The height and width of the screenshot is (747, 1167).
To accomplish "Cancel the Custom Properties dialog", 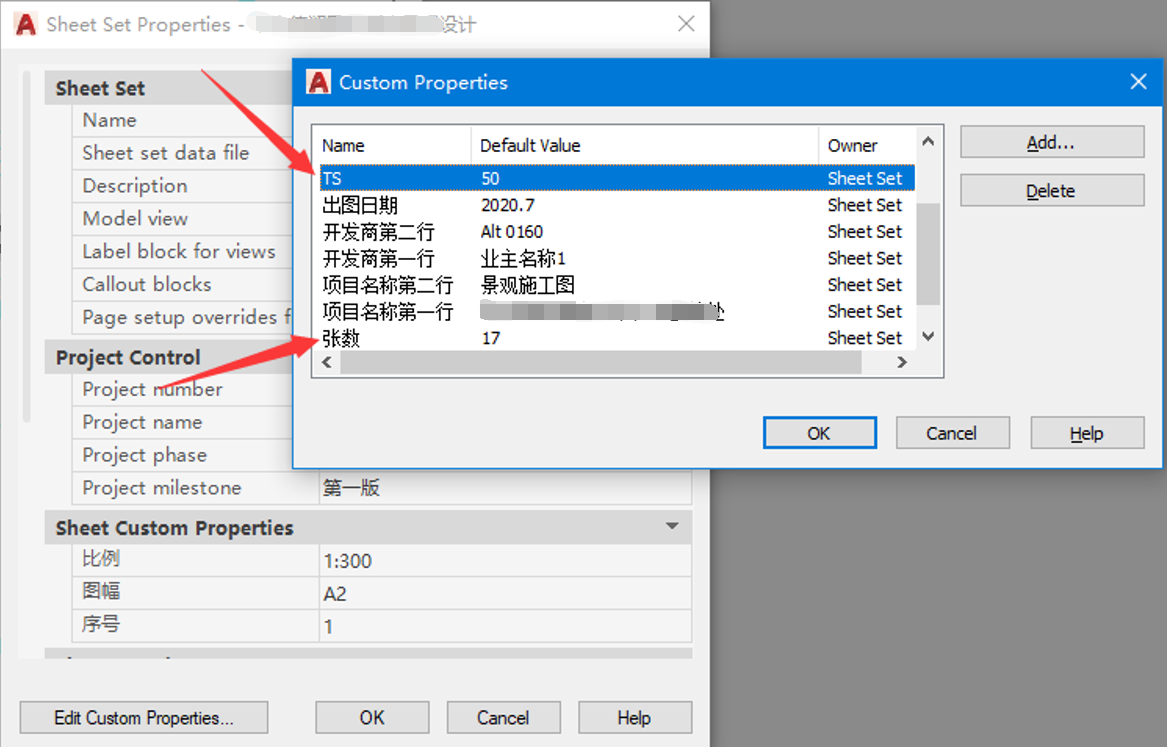I will coord(952,433).
